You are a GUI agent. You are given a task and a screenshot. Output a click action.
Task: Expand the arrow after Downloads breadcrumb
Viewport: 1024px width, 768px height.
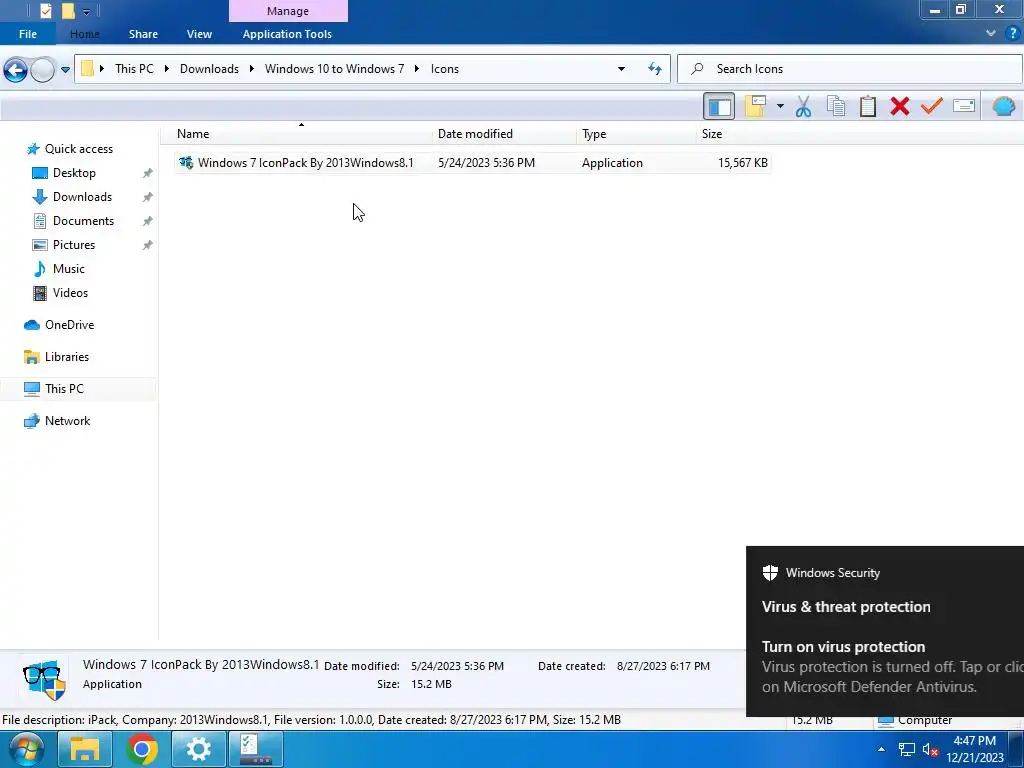251,69
